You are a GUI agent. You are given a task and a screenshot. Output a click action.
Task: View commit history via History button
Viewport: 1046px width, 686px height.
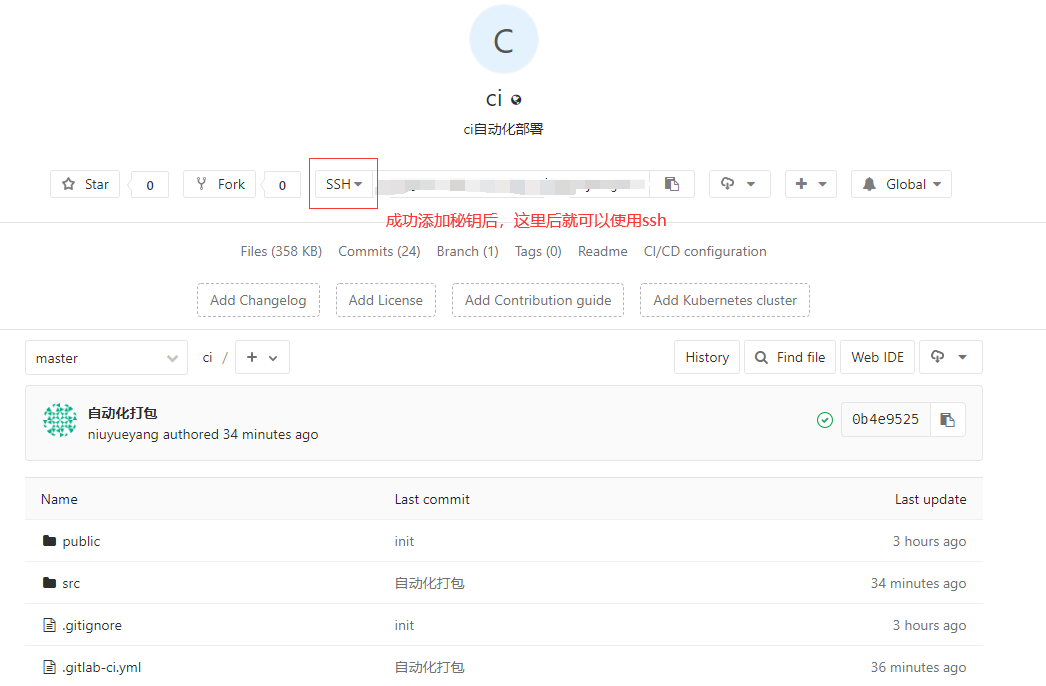[x=706, y=357]
